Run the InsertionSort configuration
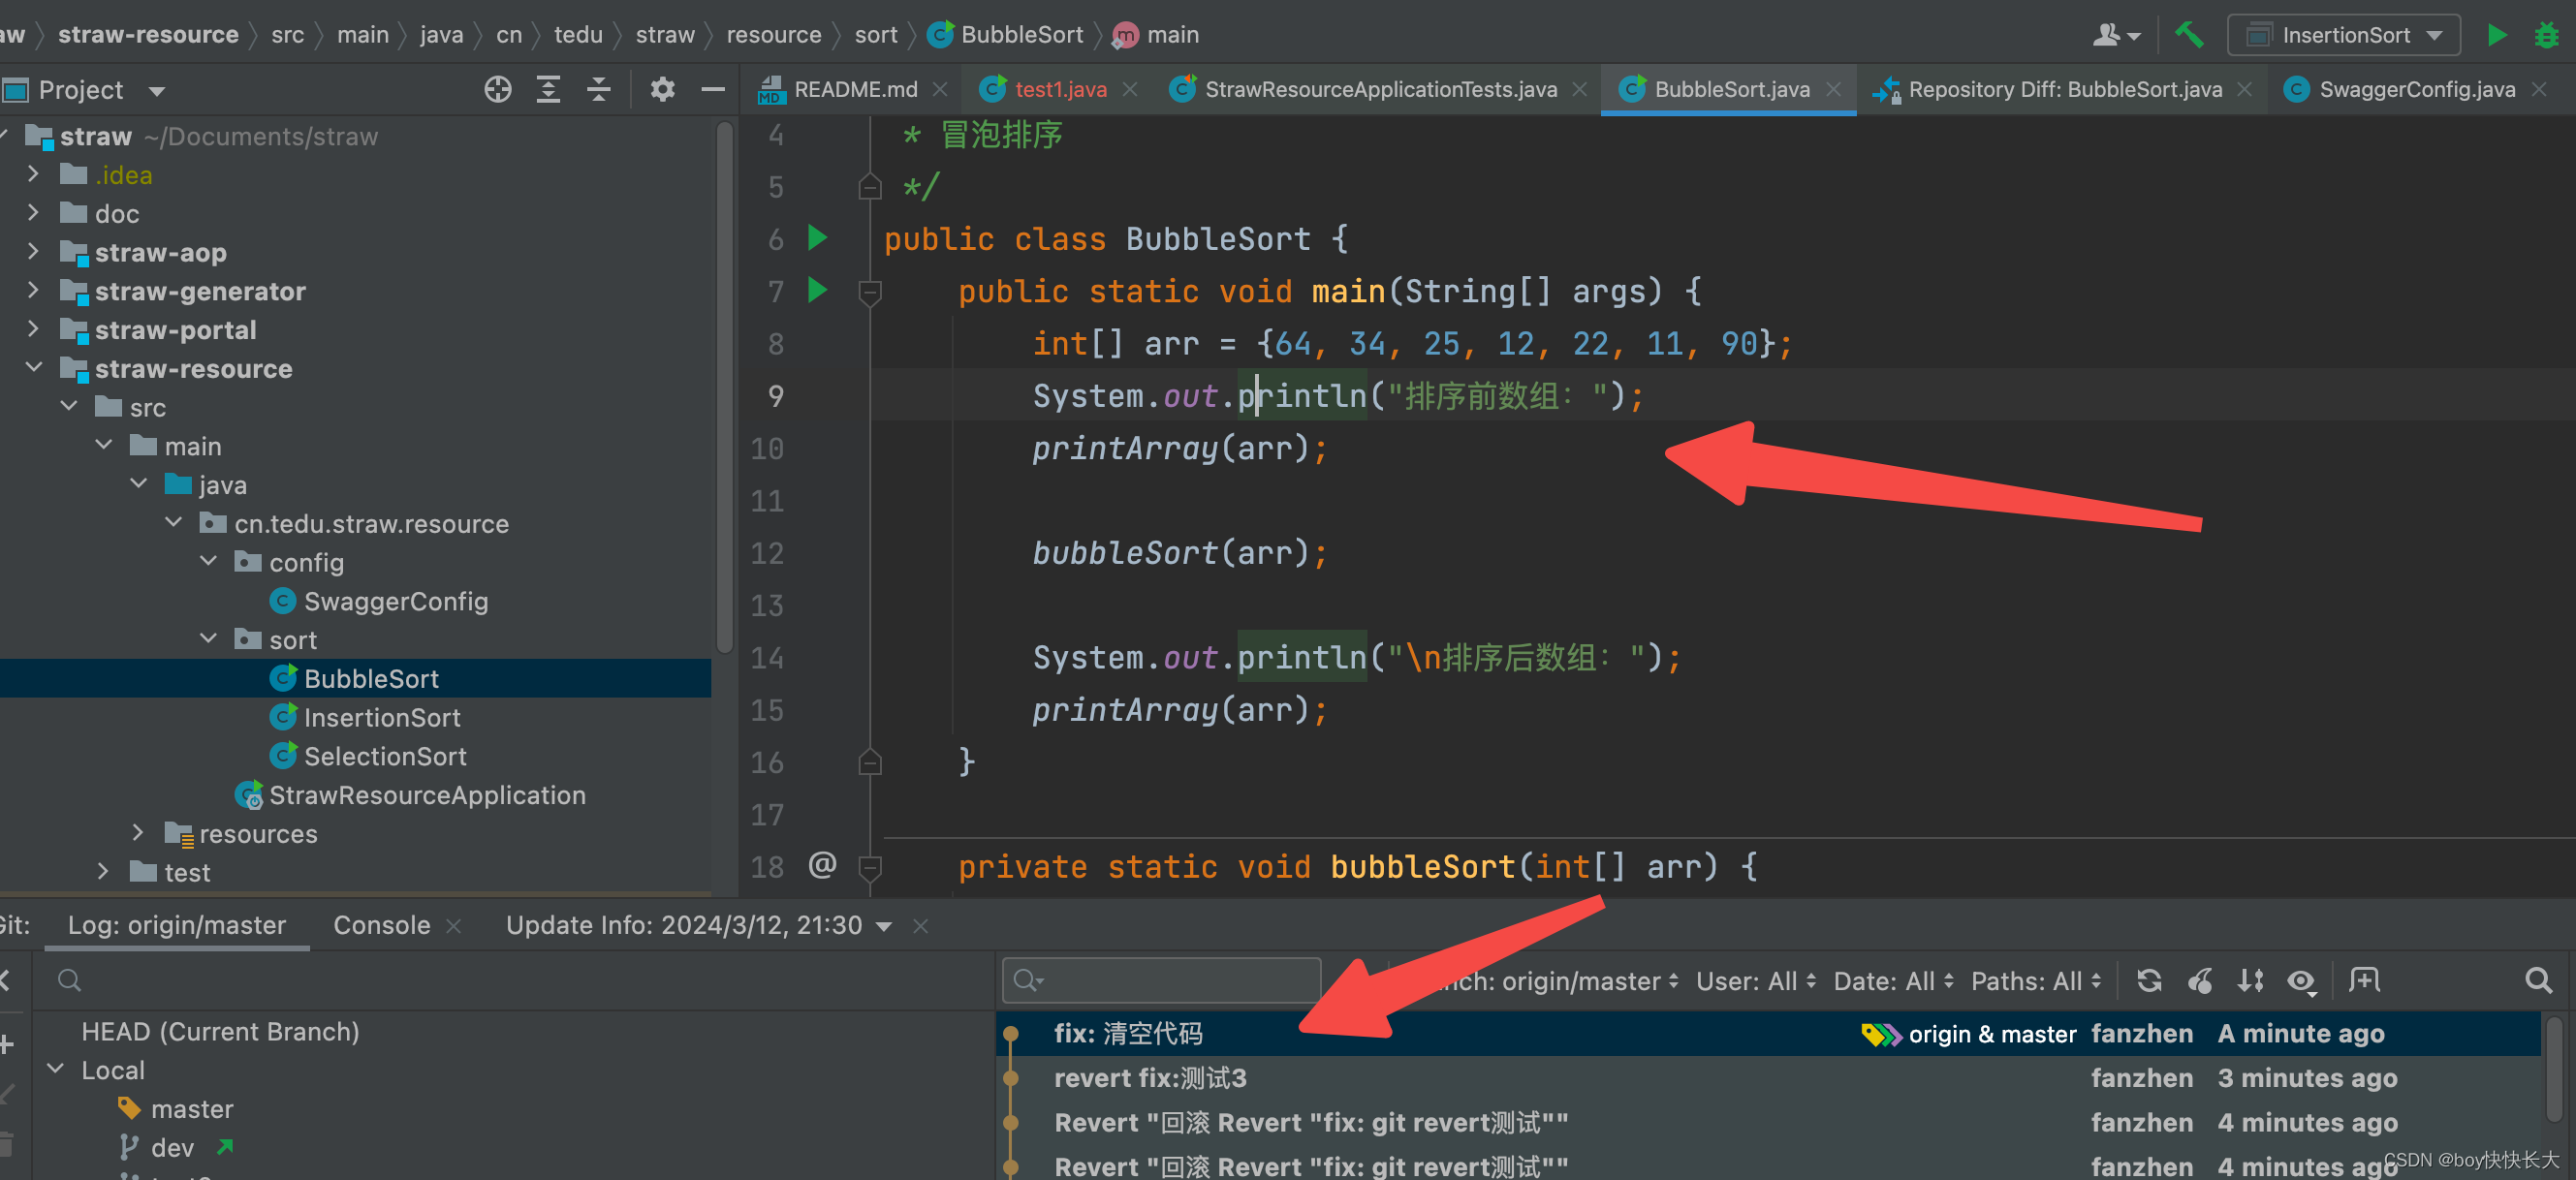The height and width of the screenshot is (1180, 2576). coord(2496,35)
